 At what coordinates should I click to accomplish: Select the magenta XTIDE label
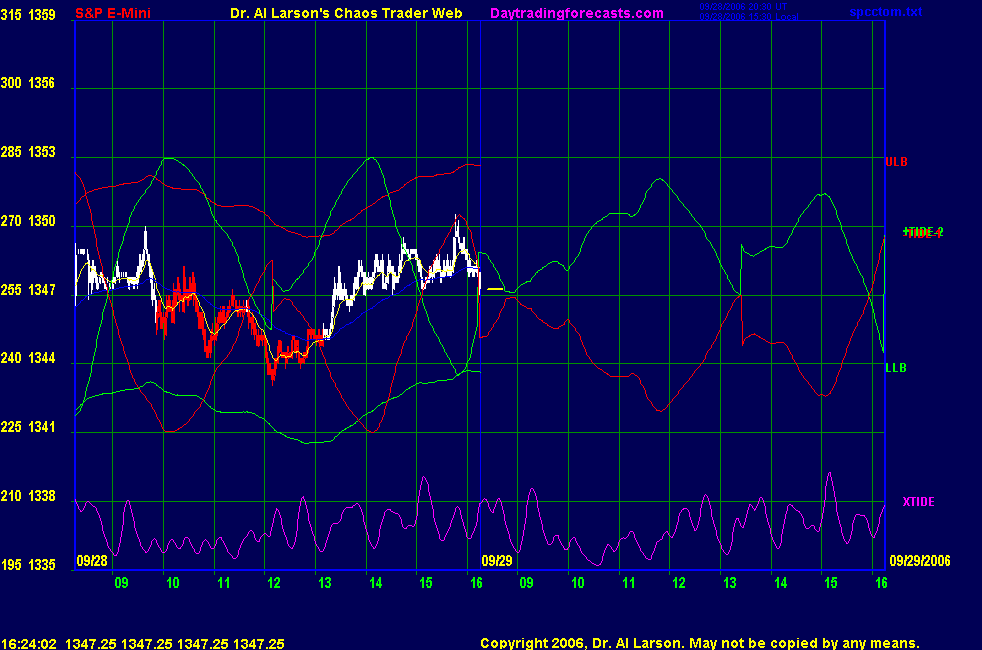(919, 501)
